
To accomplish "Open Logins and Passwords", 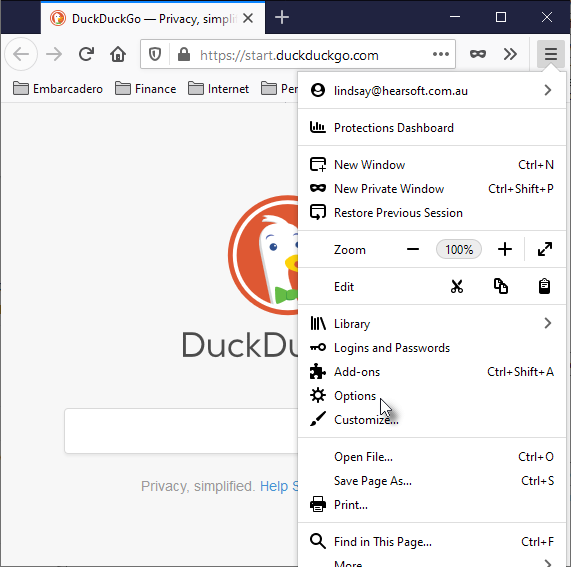I will click(432, 347).
